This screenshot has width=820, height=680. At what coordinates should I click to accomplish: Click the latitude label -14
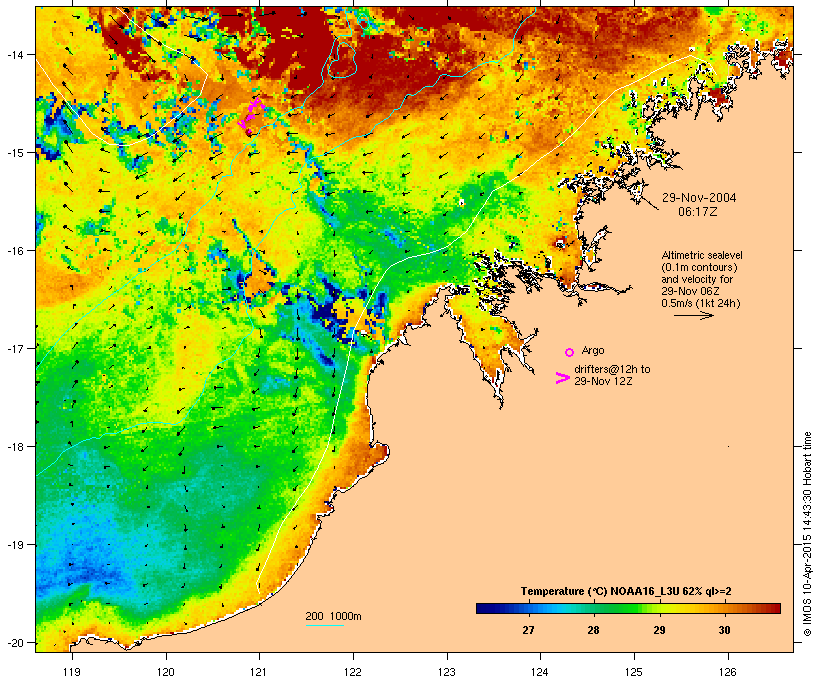tap(14, 54)
